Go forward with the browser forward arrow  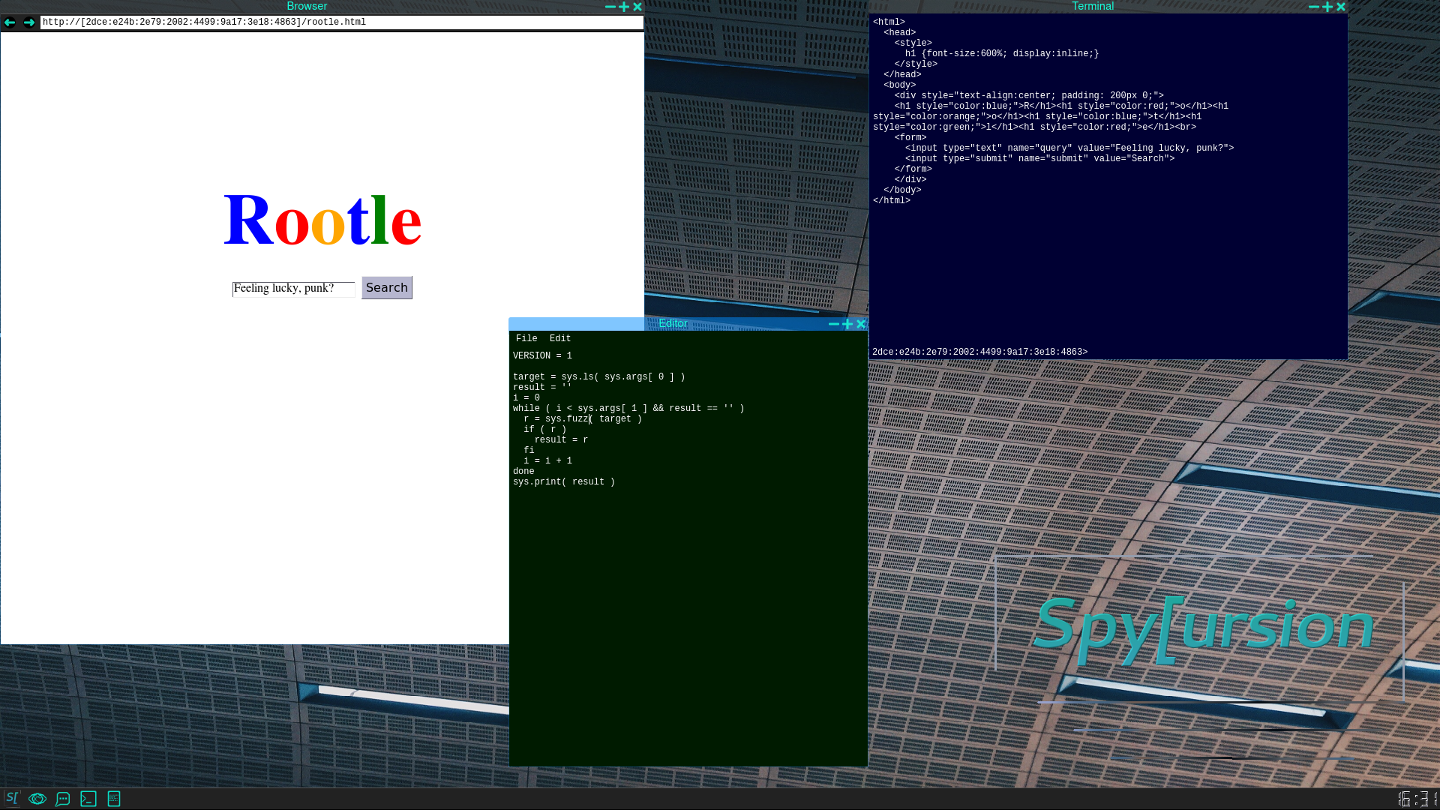point(29,22)
